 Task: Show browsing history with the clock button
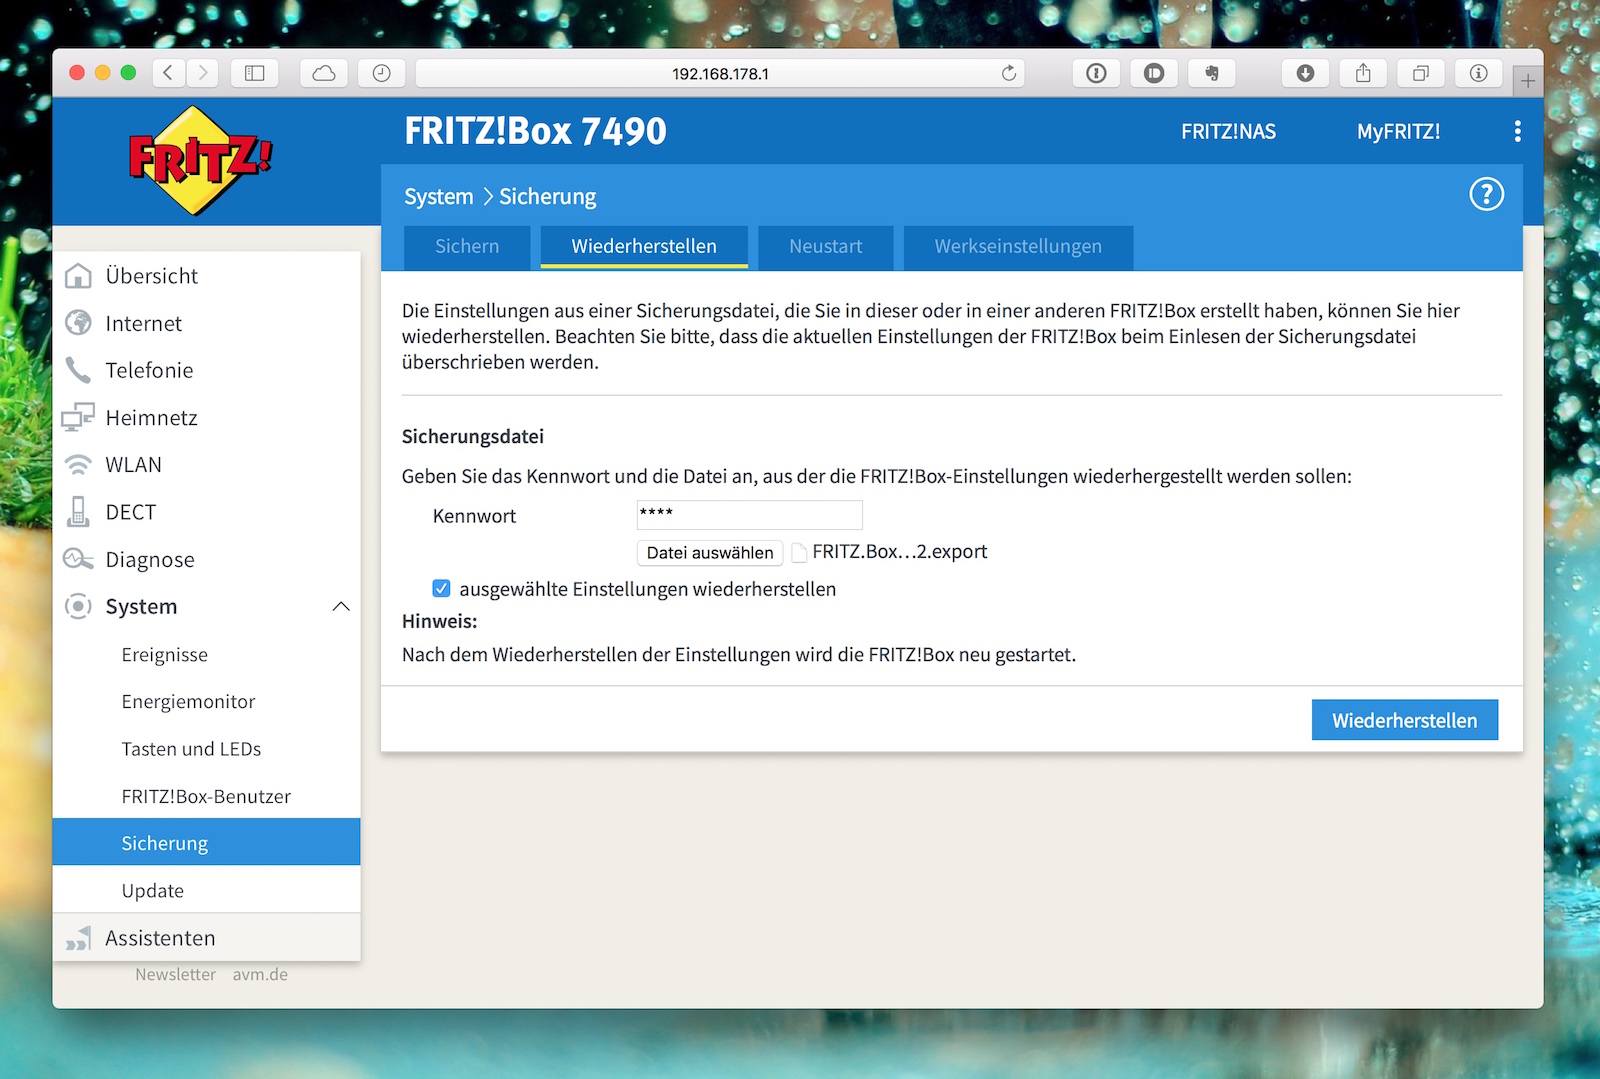pyautogui.click(x=381, y=73)
